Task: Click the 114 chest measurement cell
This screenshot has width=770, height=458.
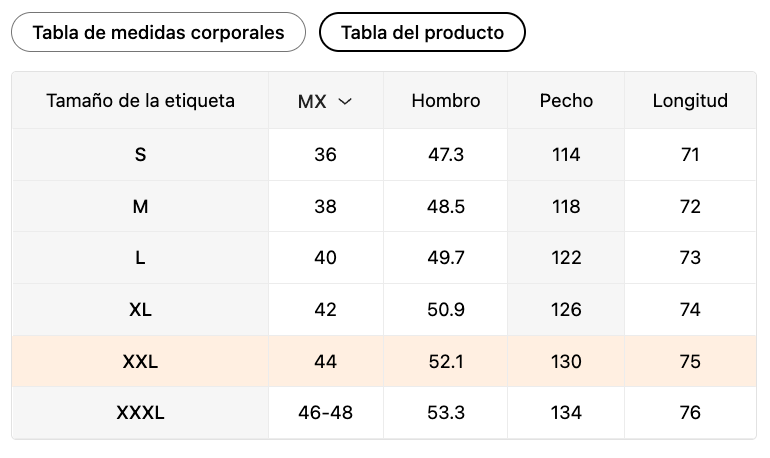Action: (566, 155)
